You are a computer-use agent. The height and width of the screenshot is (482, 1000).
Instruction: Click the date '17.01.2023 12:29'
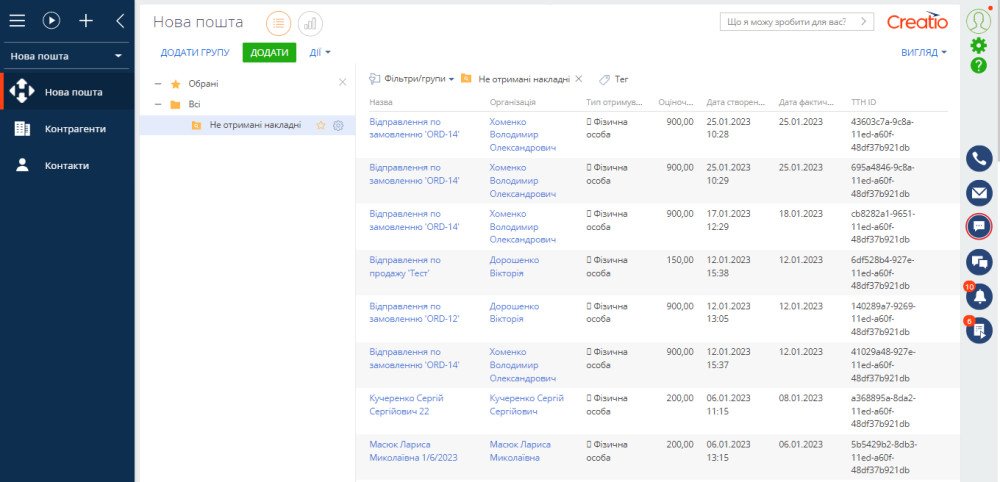(x=728, y=220)
